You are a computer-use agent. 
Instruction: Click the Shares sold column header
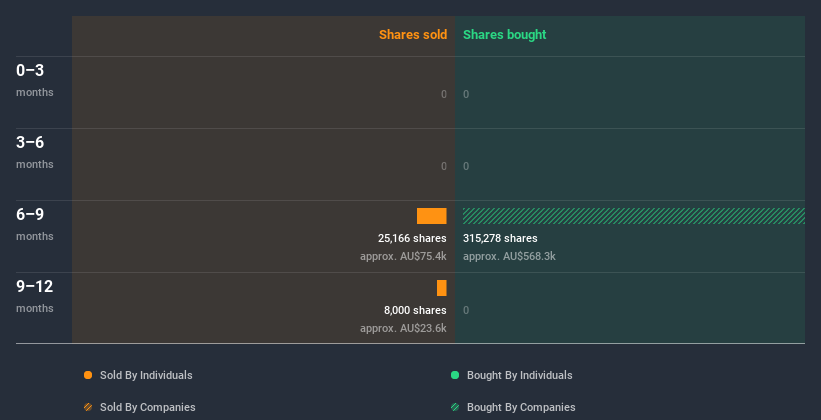tap(413, 35)
